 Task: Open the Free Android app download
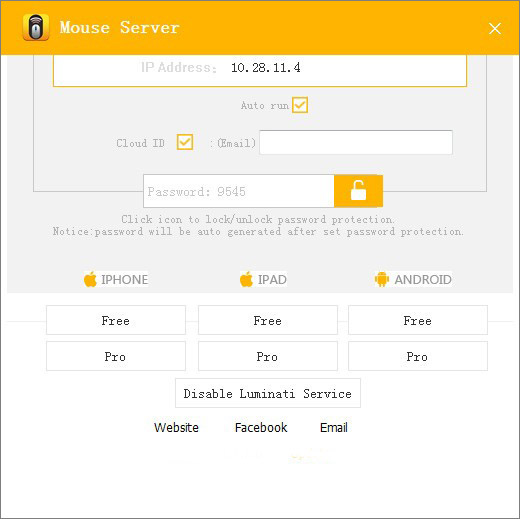click(x=418, y=320)
